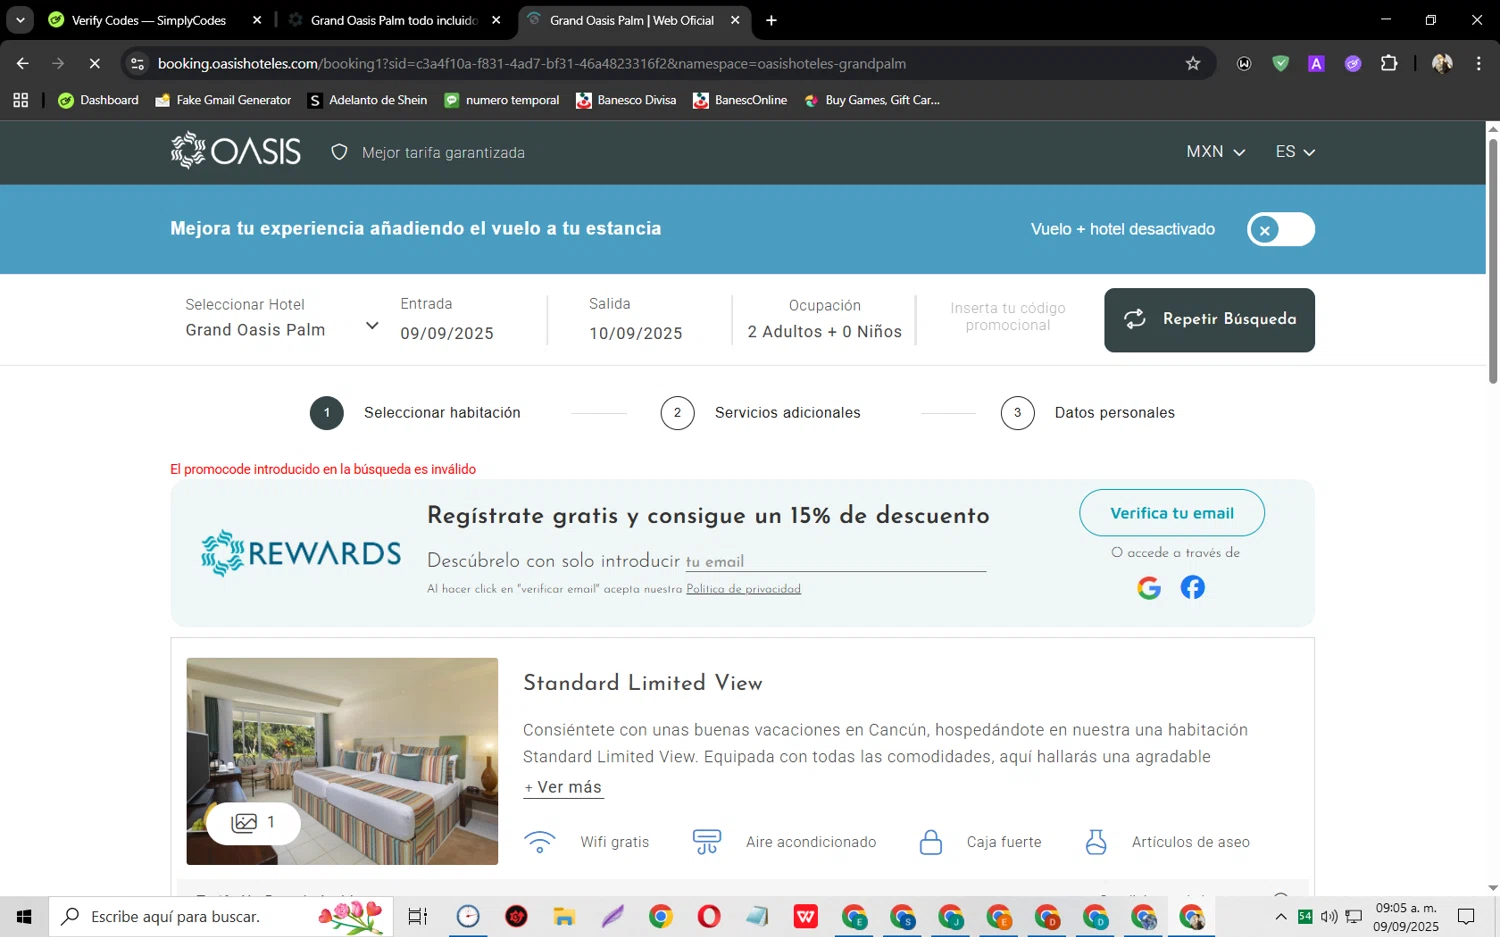1500x937 pixels.
Task: Open the WPS Office taskbar icon
Action: click(x=806, y=916)
